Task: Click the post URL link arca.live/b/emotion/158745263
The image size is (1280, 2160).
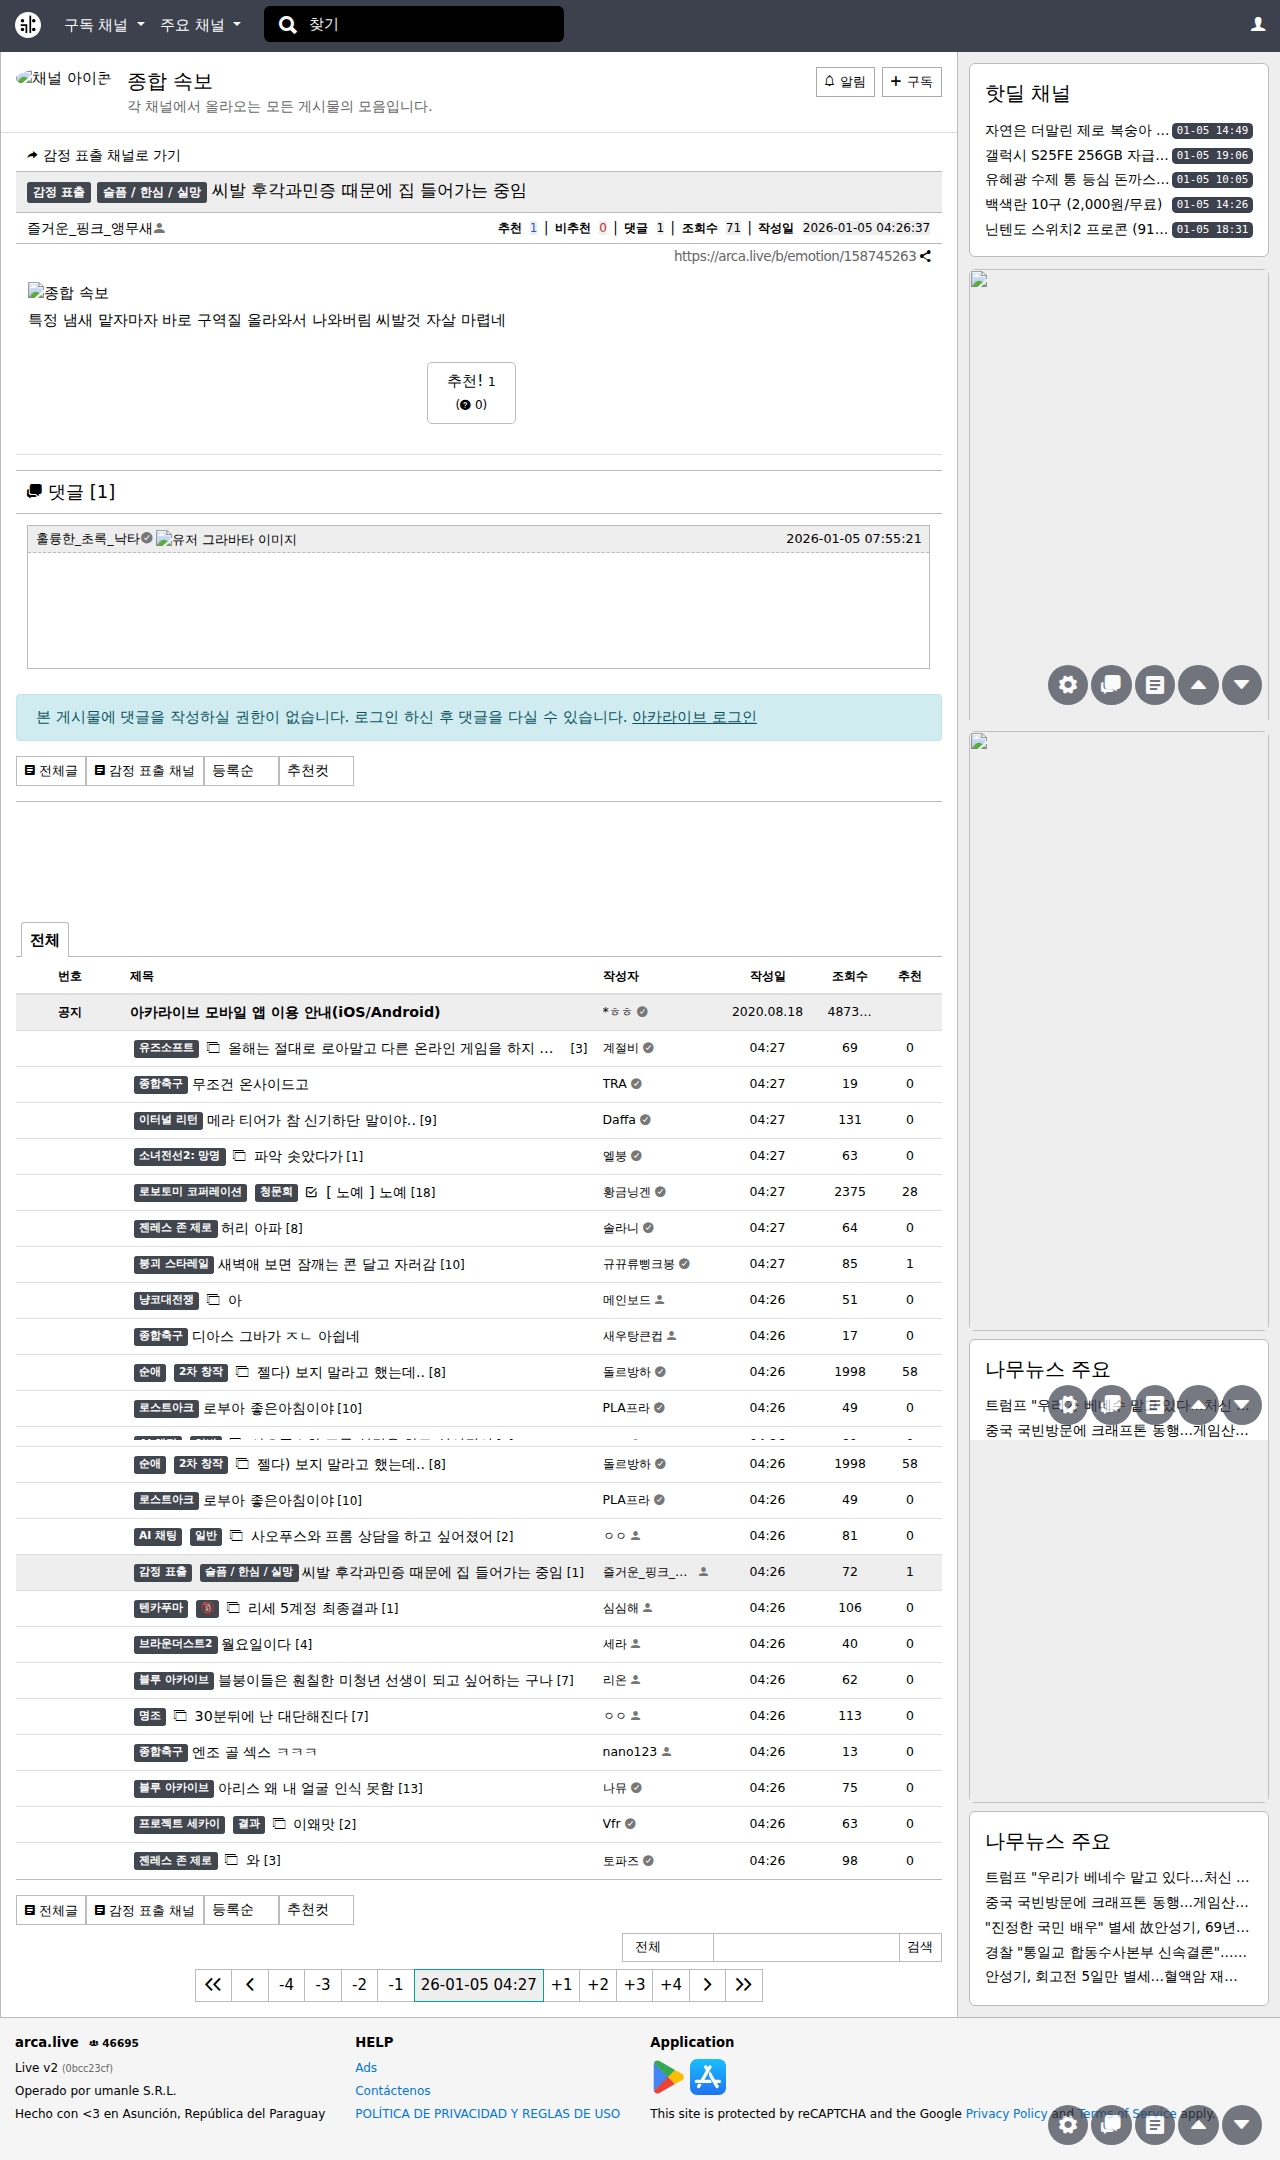Action: pos(795,257)
